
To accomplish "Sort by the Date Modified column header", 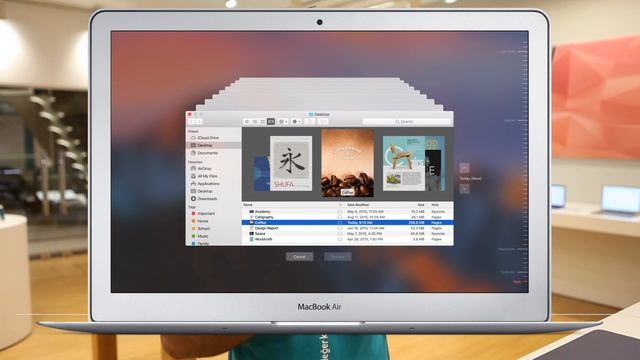I will point(358,205).
